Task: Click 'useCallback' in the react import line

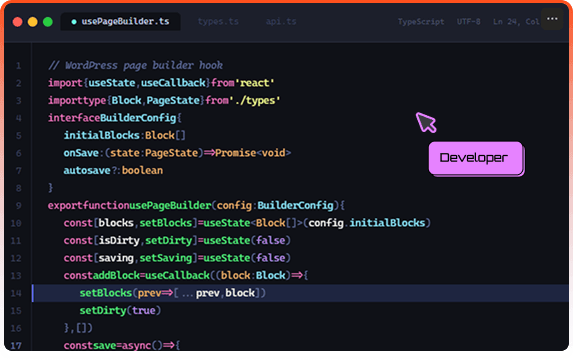Action: point(173,83)
